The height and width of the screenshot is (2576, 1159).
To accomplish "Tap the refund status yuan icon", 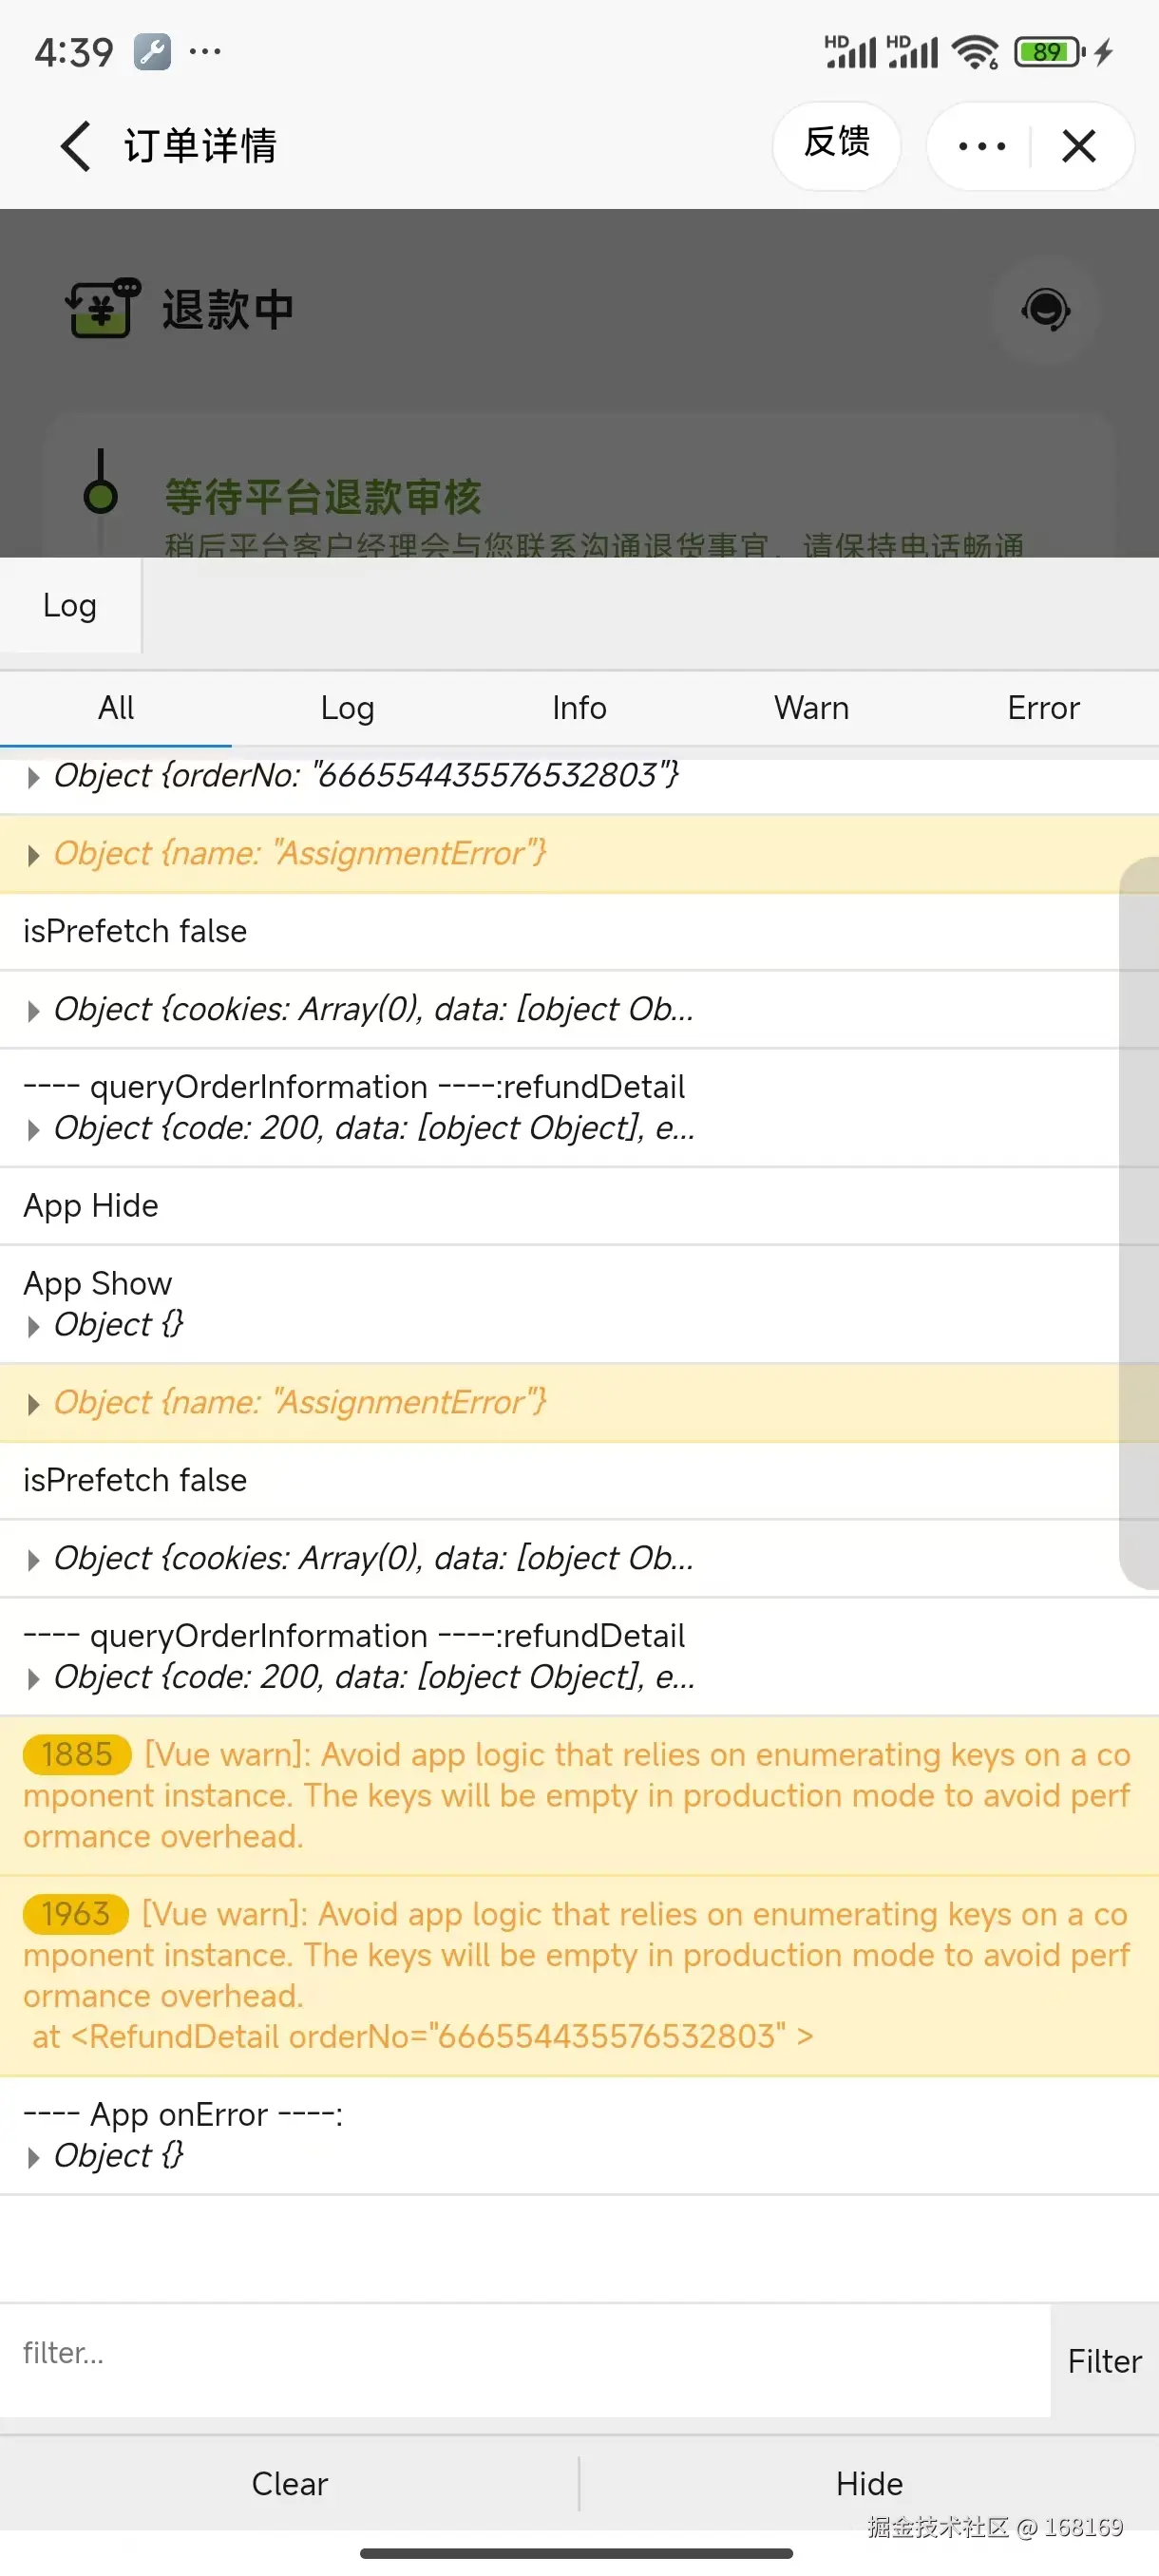I will [x=102, y=309].
